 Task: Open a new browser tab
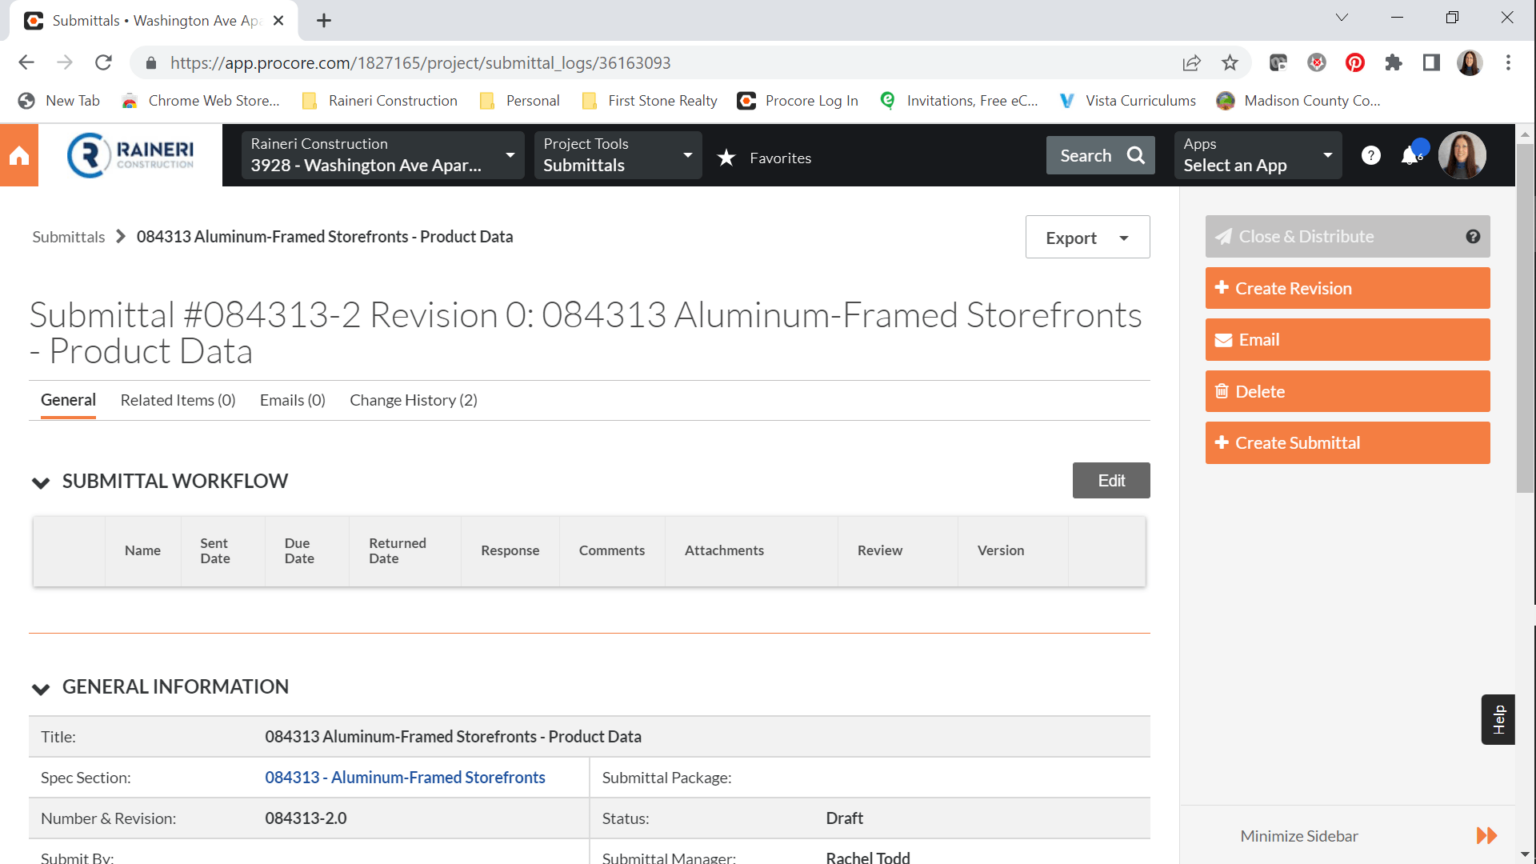pos(324,20)
